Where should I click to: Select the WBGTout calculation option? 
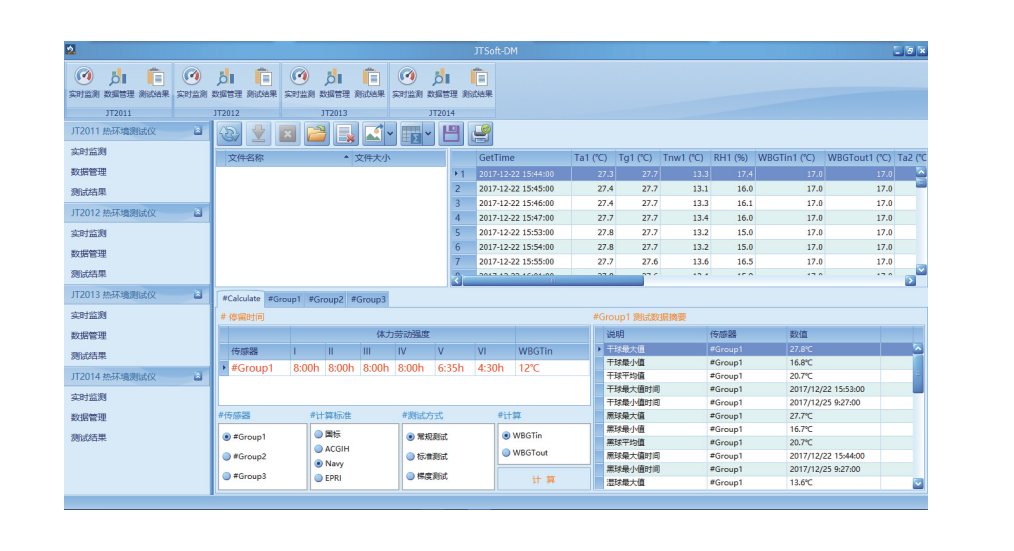tap(505, 453)
